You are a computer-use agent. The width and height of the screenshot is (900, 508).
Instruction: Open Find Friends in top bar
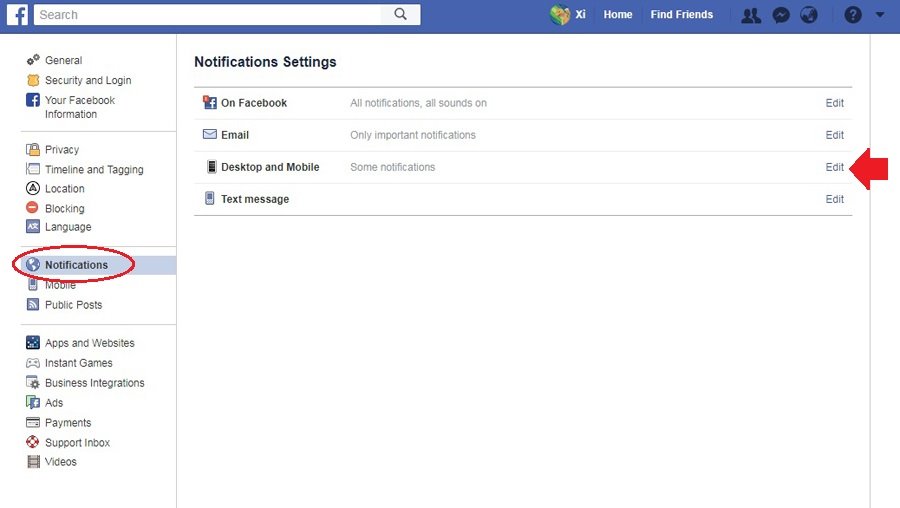click(681, 15)
